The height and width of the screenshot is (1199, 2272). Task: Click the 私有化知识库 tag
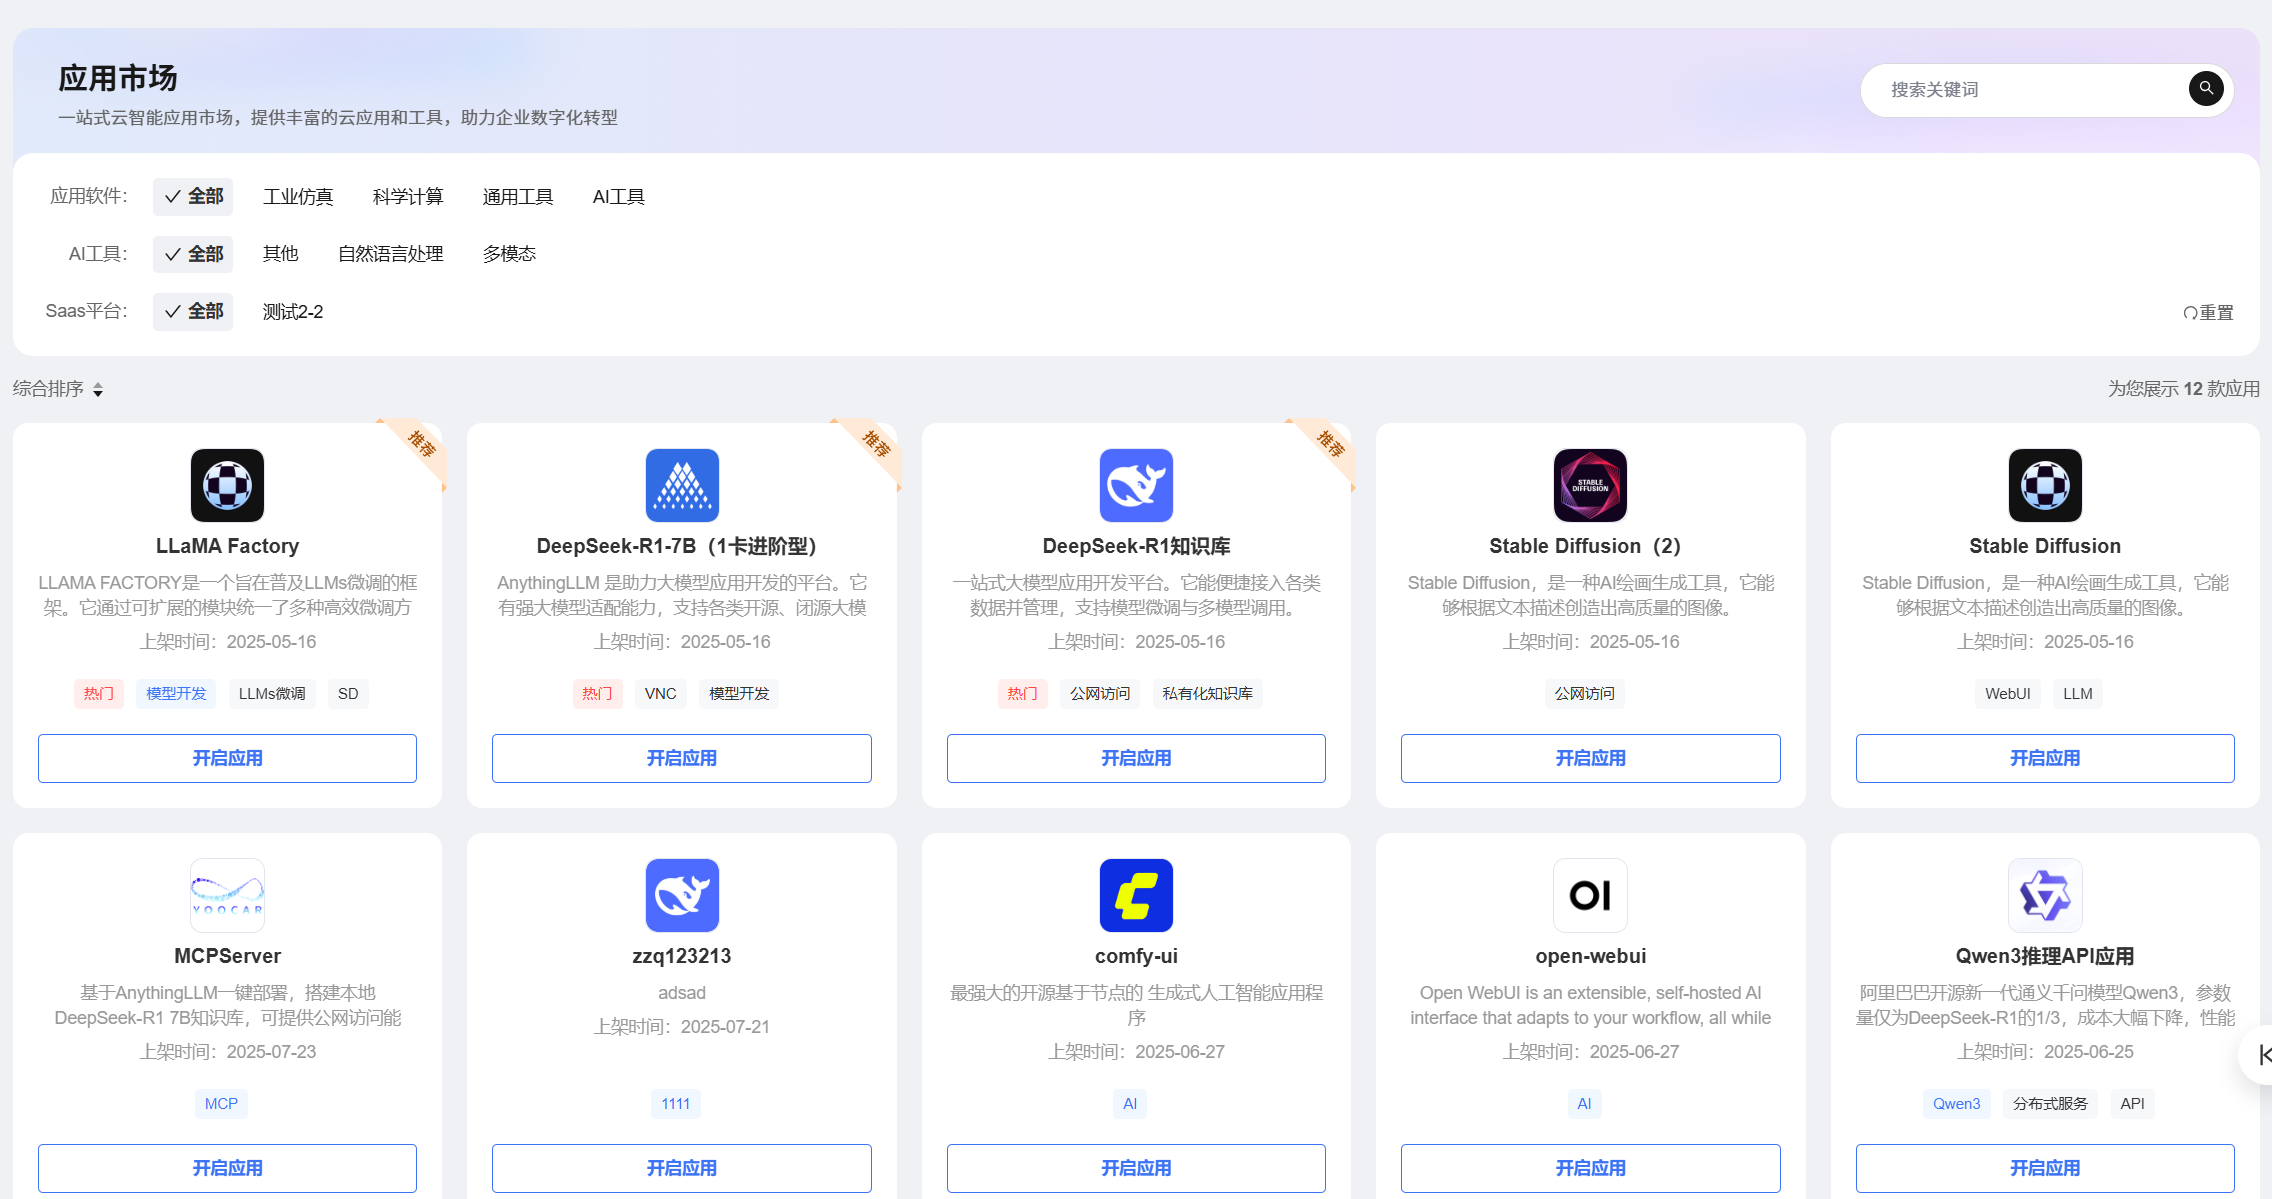tap(1207, 694)
